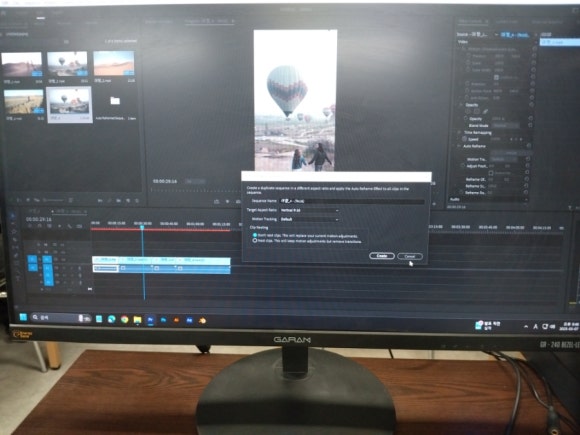Select the pen mask tool under Opacity
The image size is (580, 435).
[485, 111]
